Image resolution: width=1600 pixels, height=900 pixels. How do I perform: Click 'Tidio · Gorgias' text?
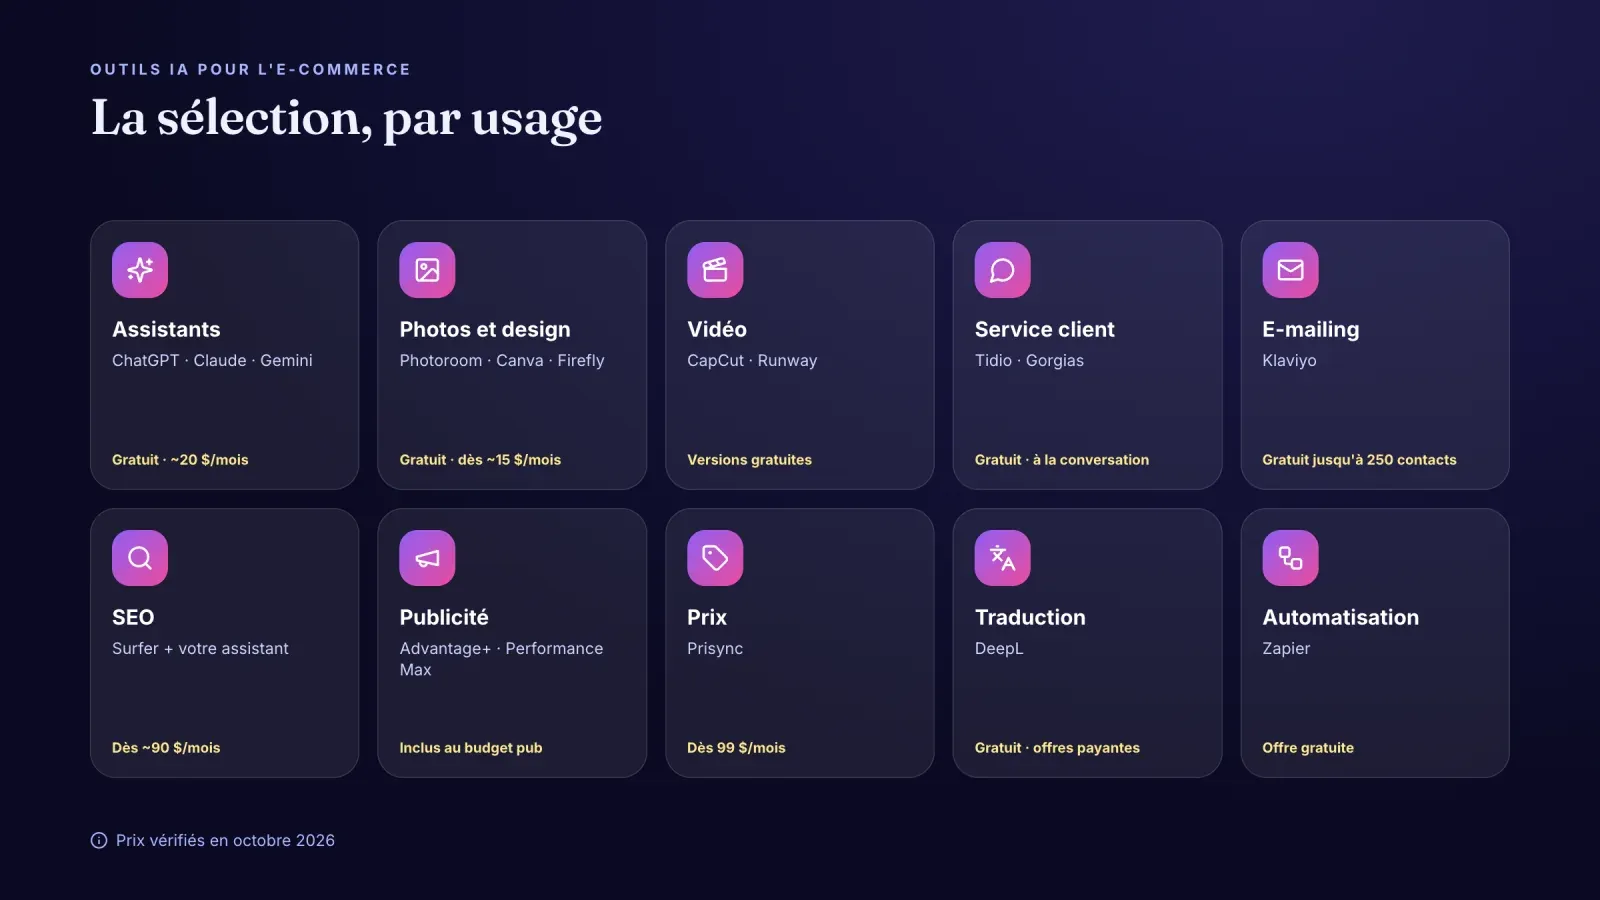coord(1029,361)
